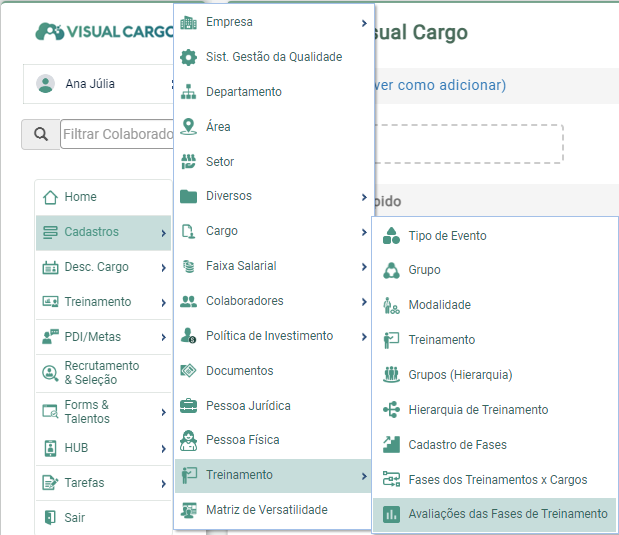Click the Hierarquia de Treinamento icon

[x=391, y=410]
